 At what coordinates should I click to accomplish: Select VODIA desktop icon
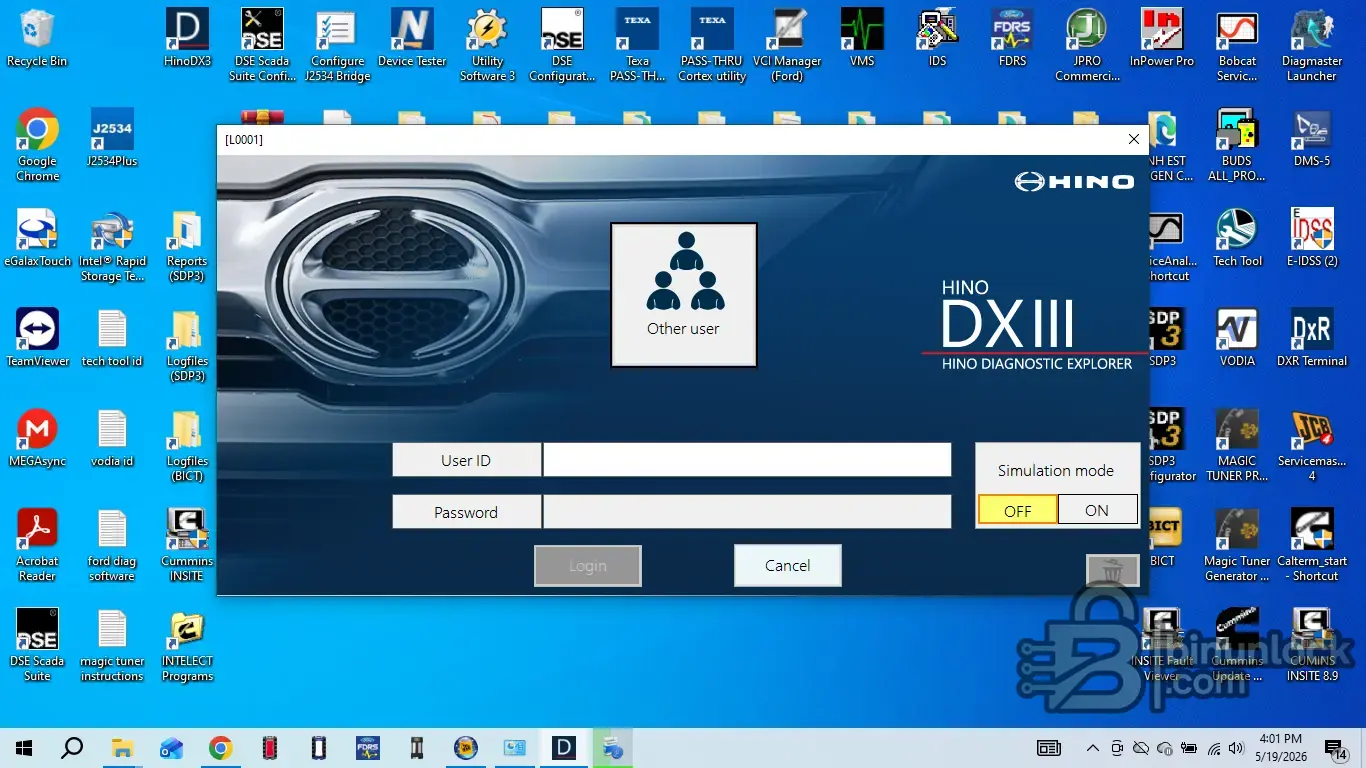[1237, 338]
